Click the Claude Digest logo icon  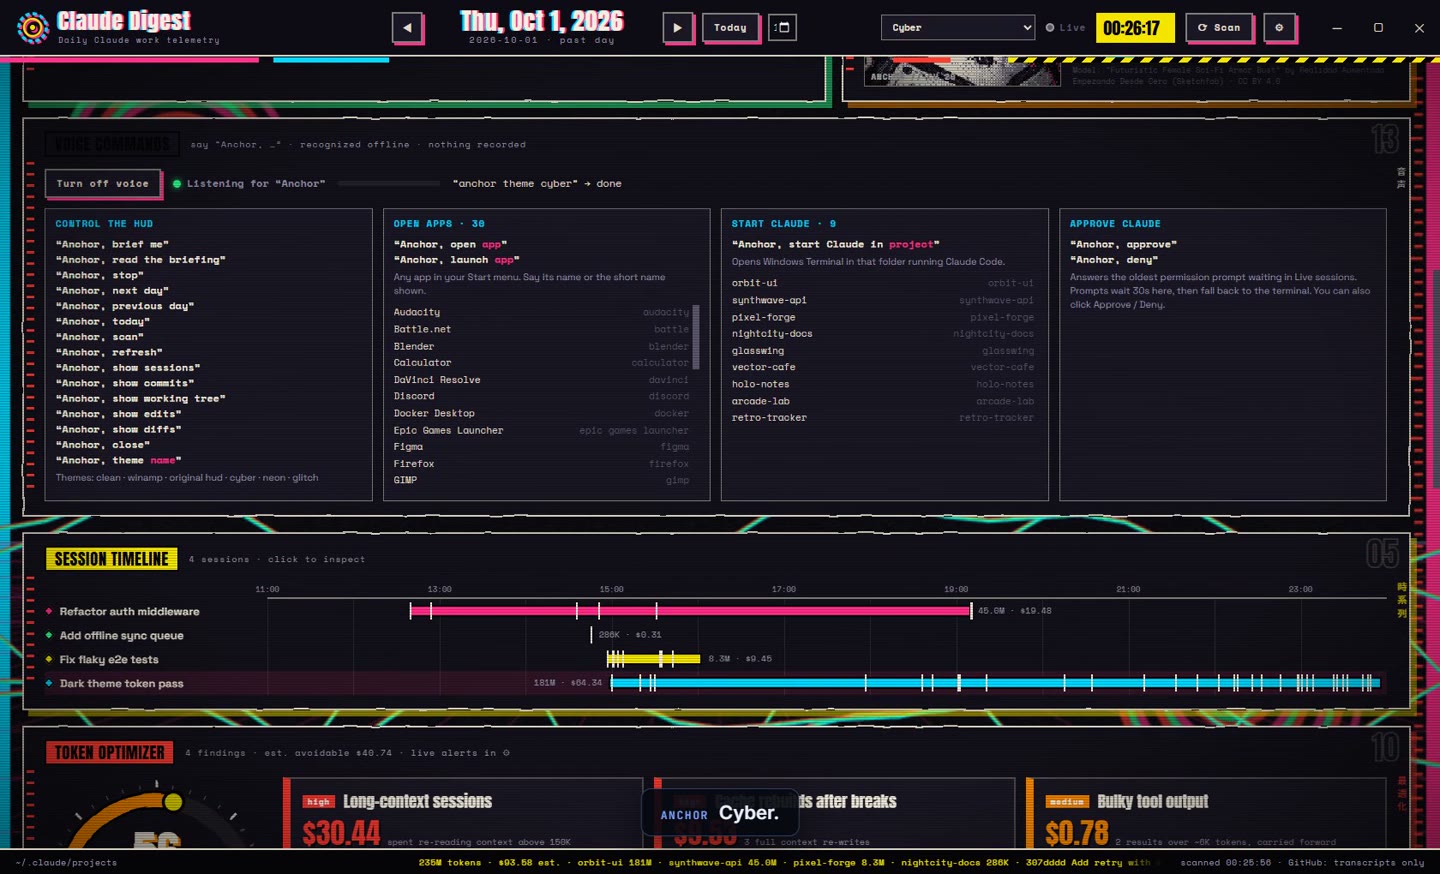click(x=33, y=28)
